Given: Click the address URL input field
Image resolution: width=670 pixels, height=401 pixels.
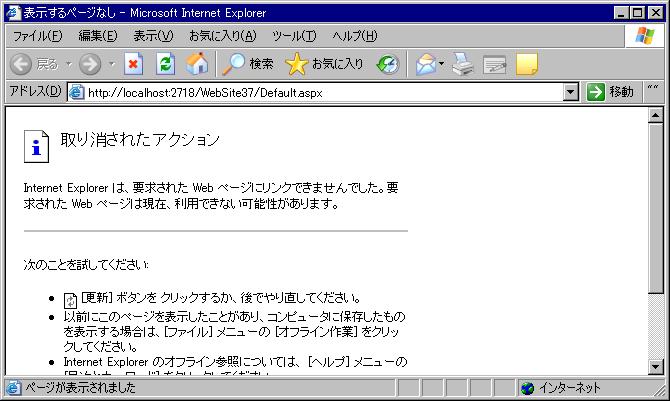Looking at the screenshot, I should pos(325,92).
